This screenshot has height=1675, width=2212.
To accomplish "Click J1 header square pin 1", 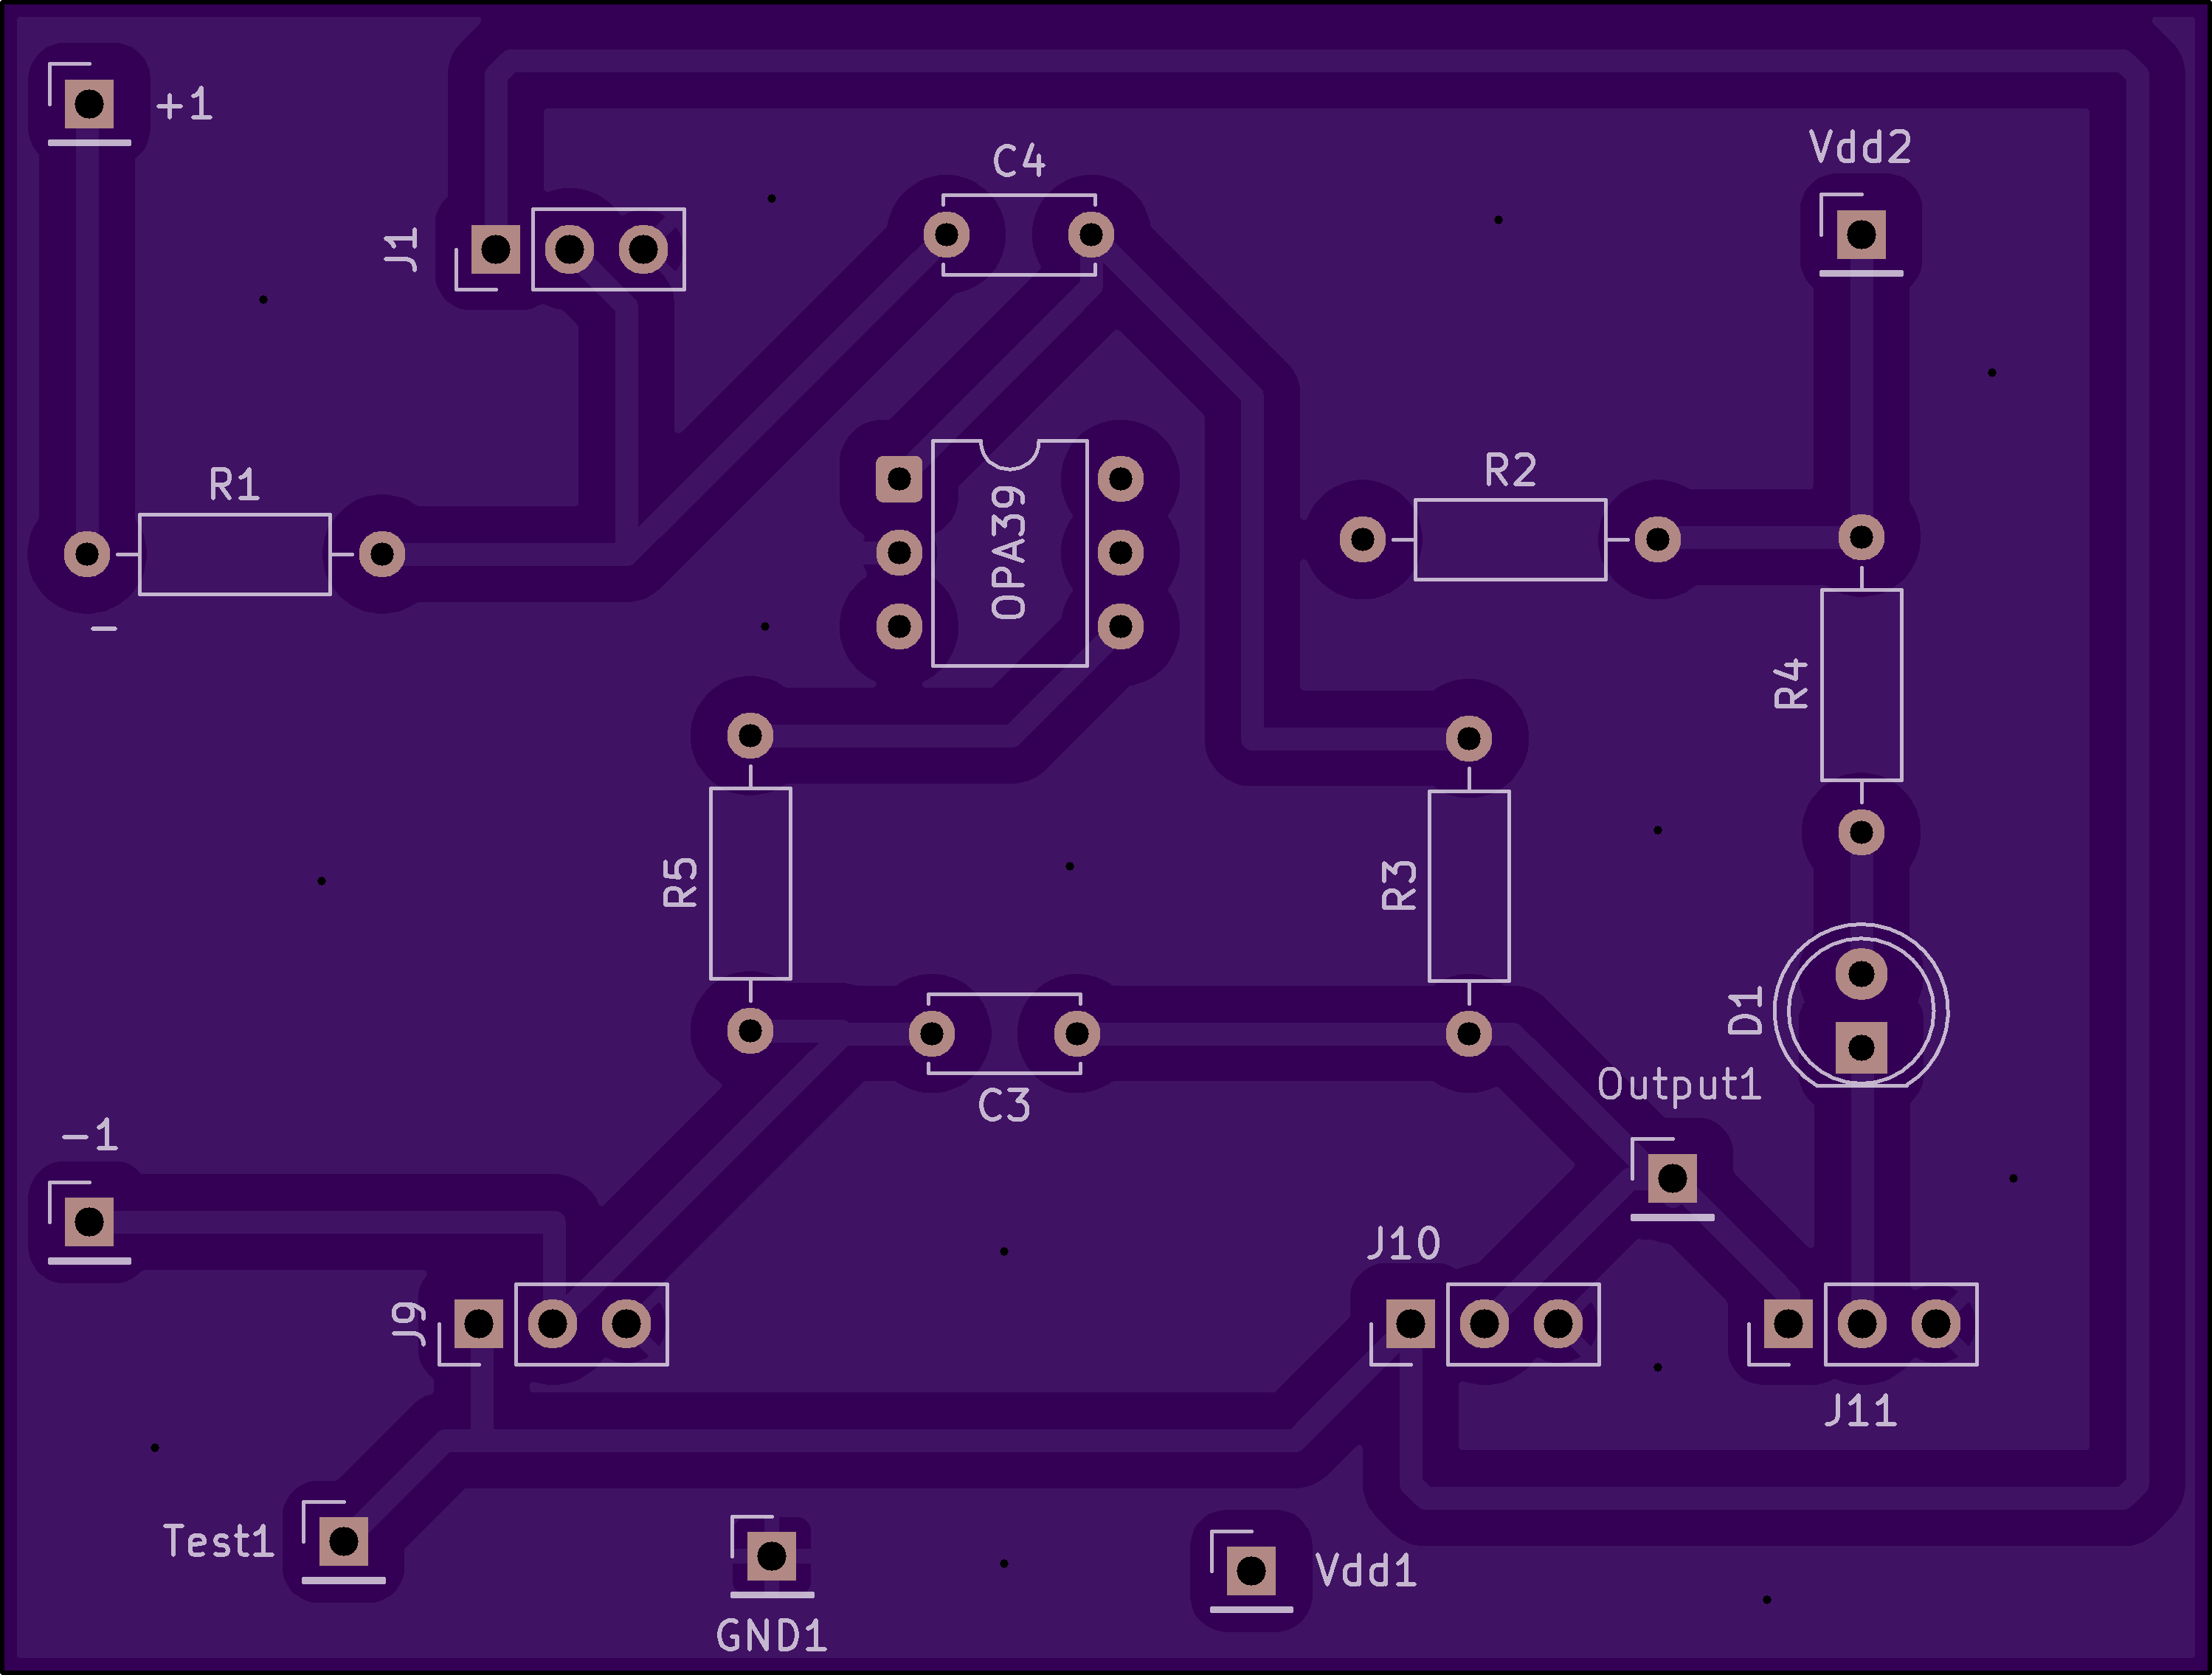I will click(495, 249).
